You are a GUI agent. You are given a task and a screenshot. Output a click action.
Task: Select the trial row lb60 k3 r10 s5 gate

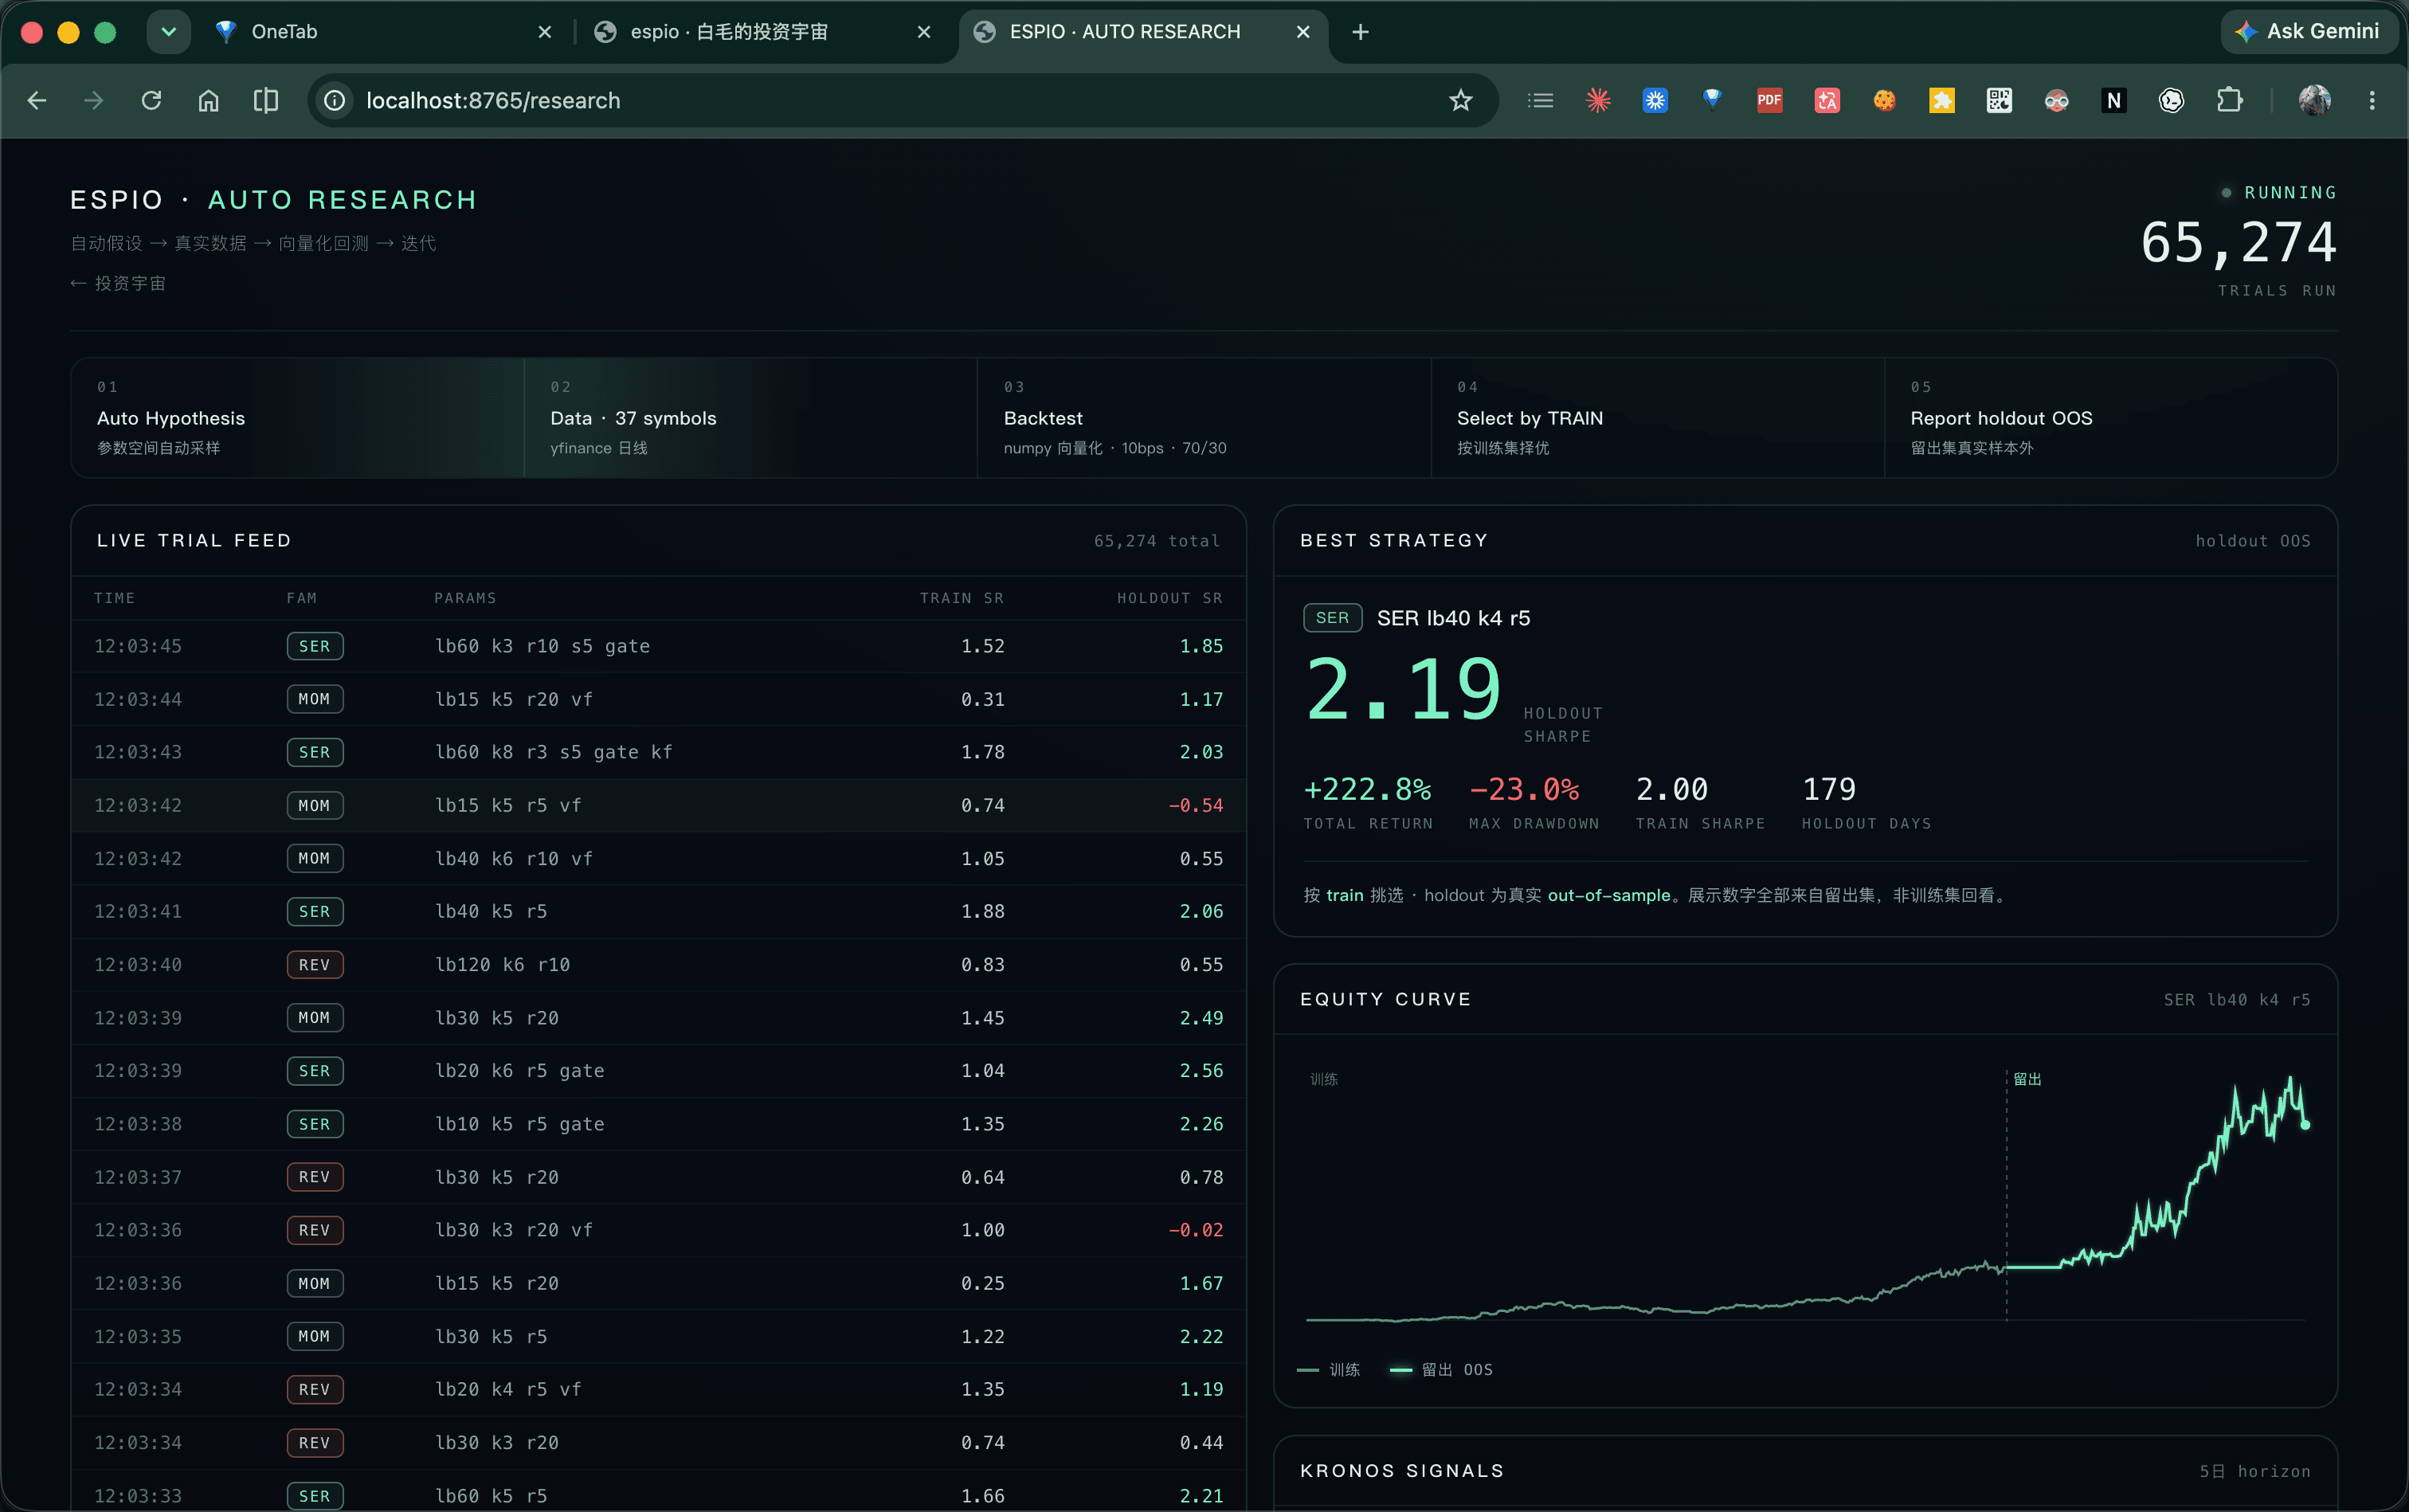point(658,646)
